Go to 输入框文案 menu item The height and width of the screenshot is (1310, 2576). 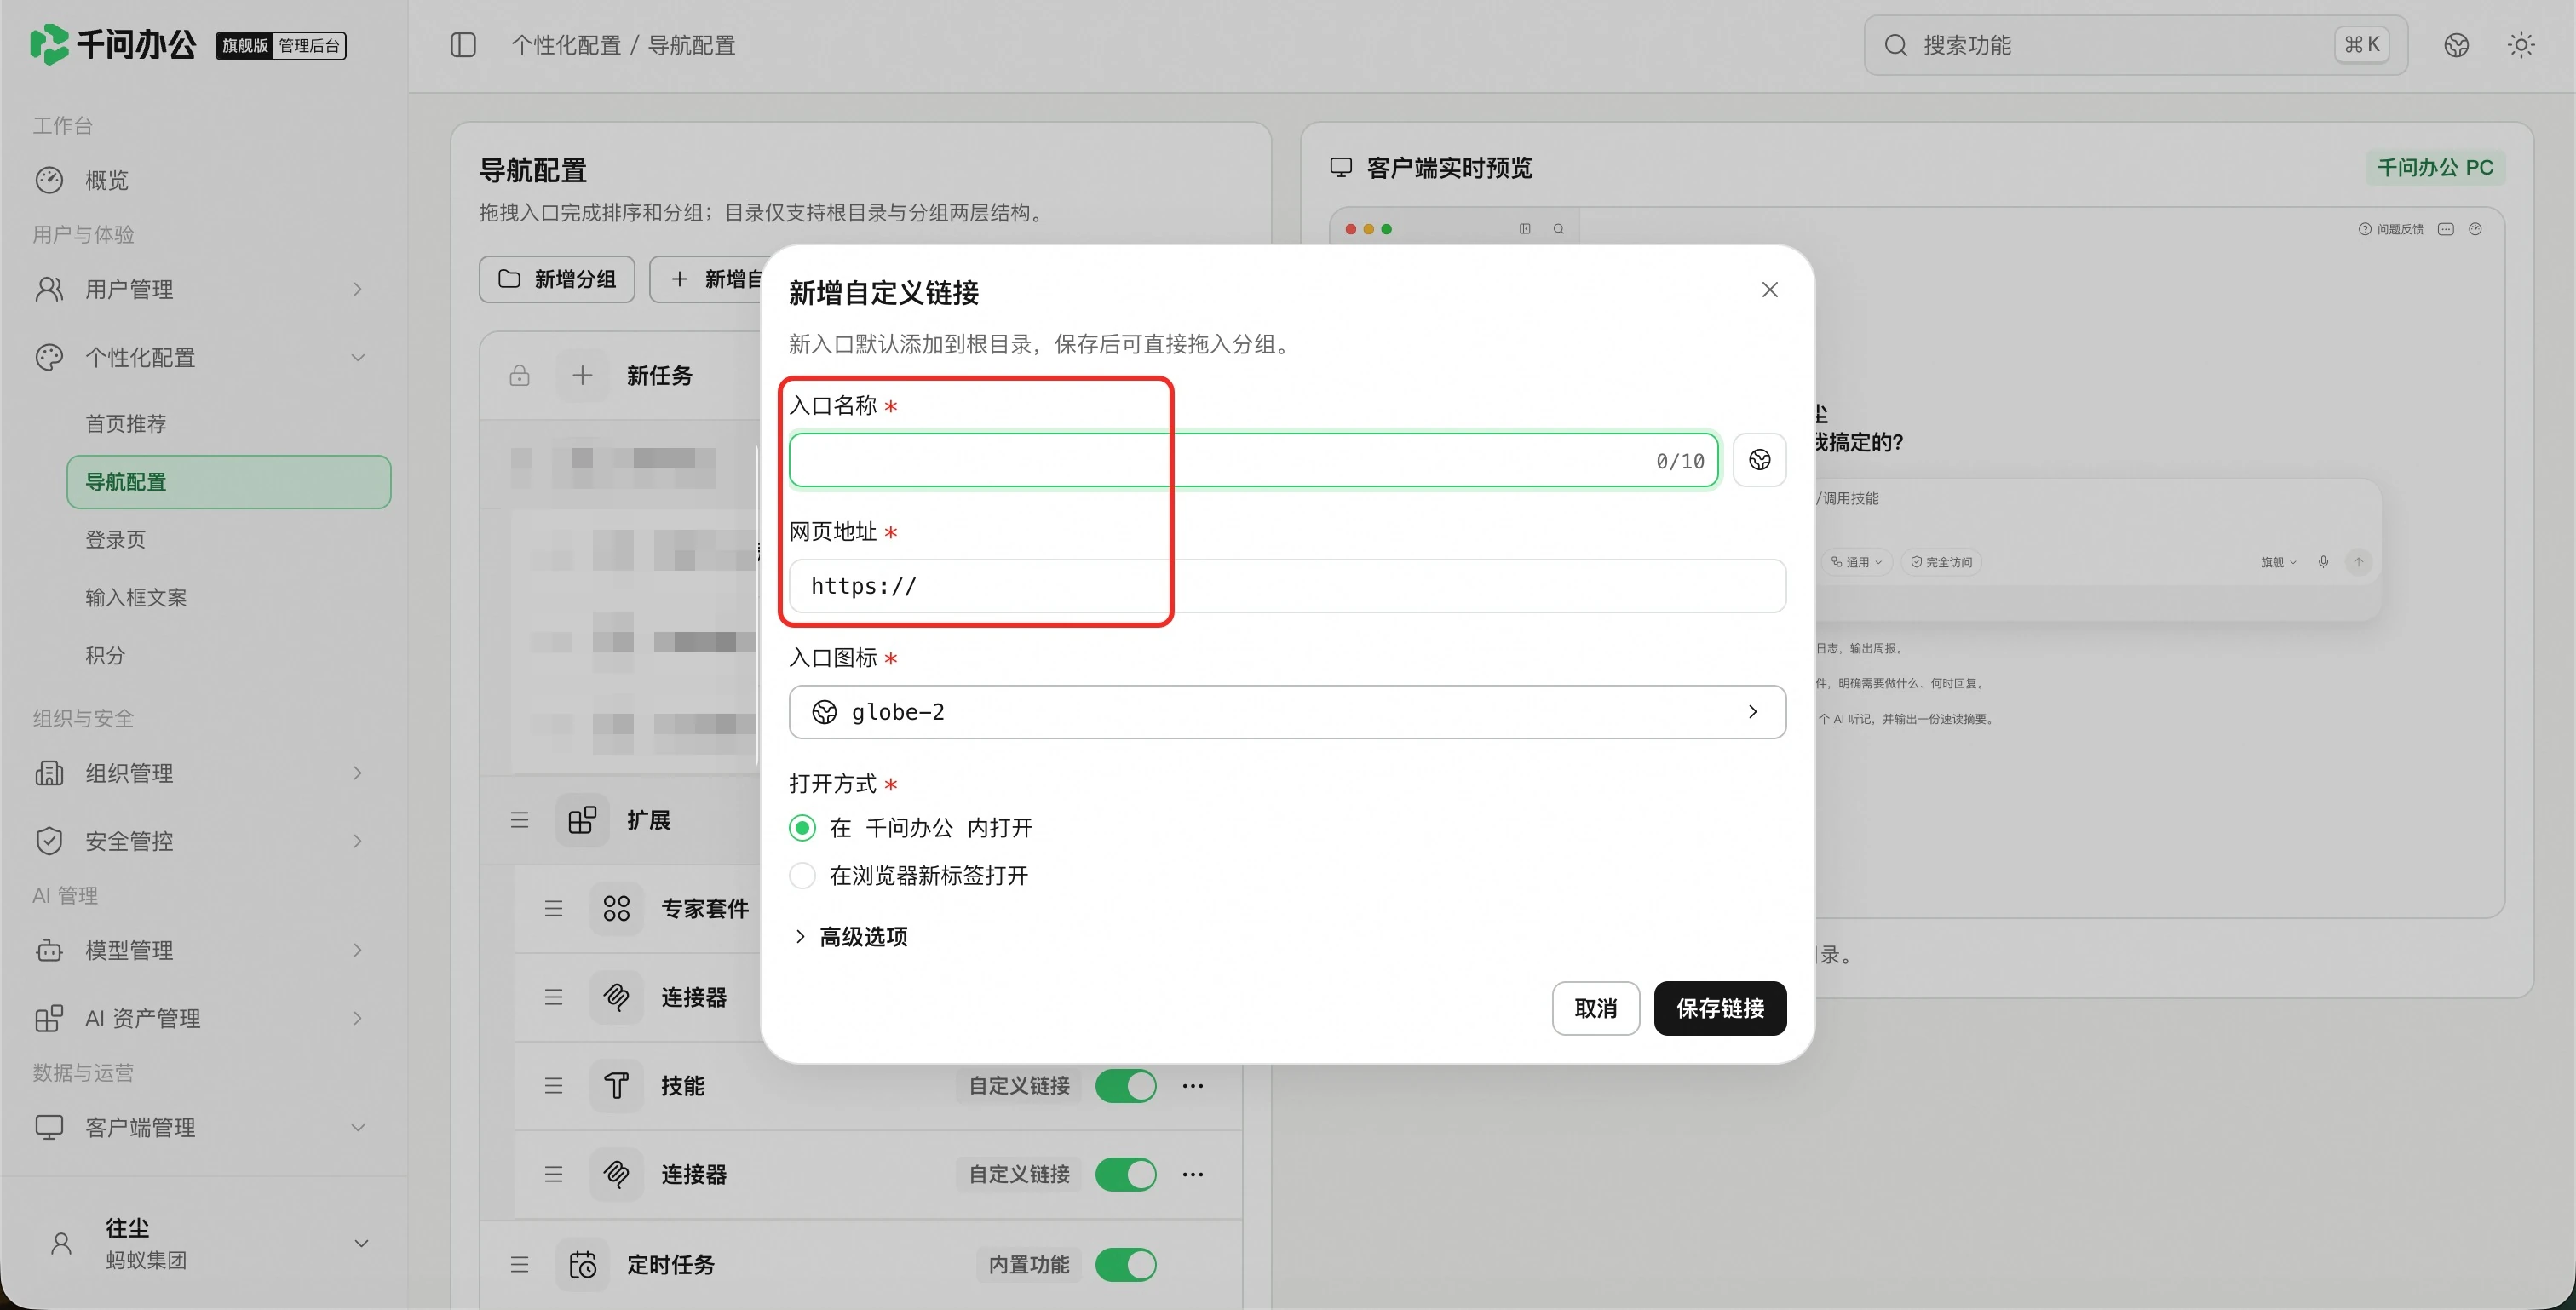(x=229, y=598)
